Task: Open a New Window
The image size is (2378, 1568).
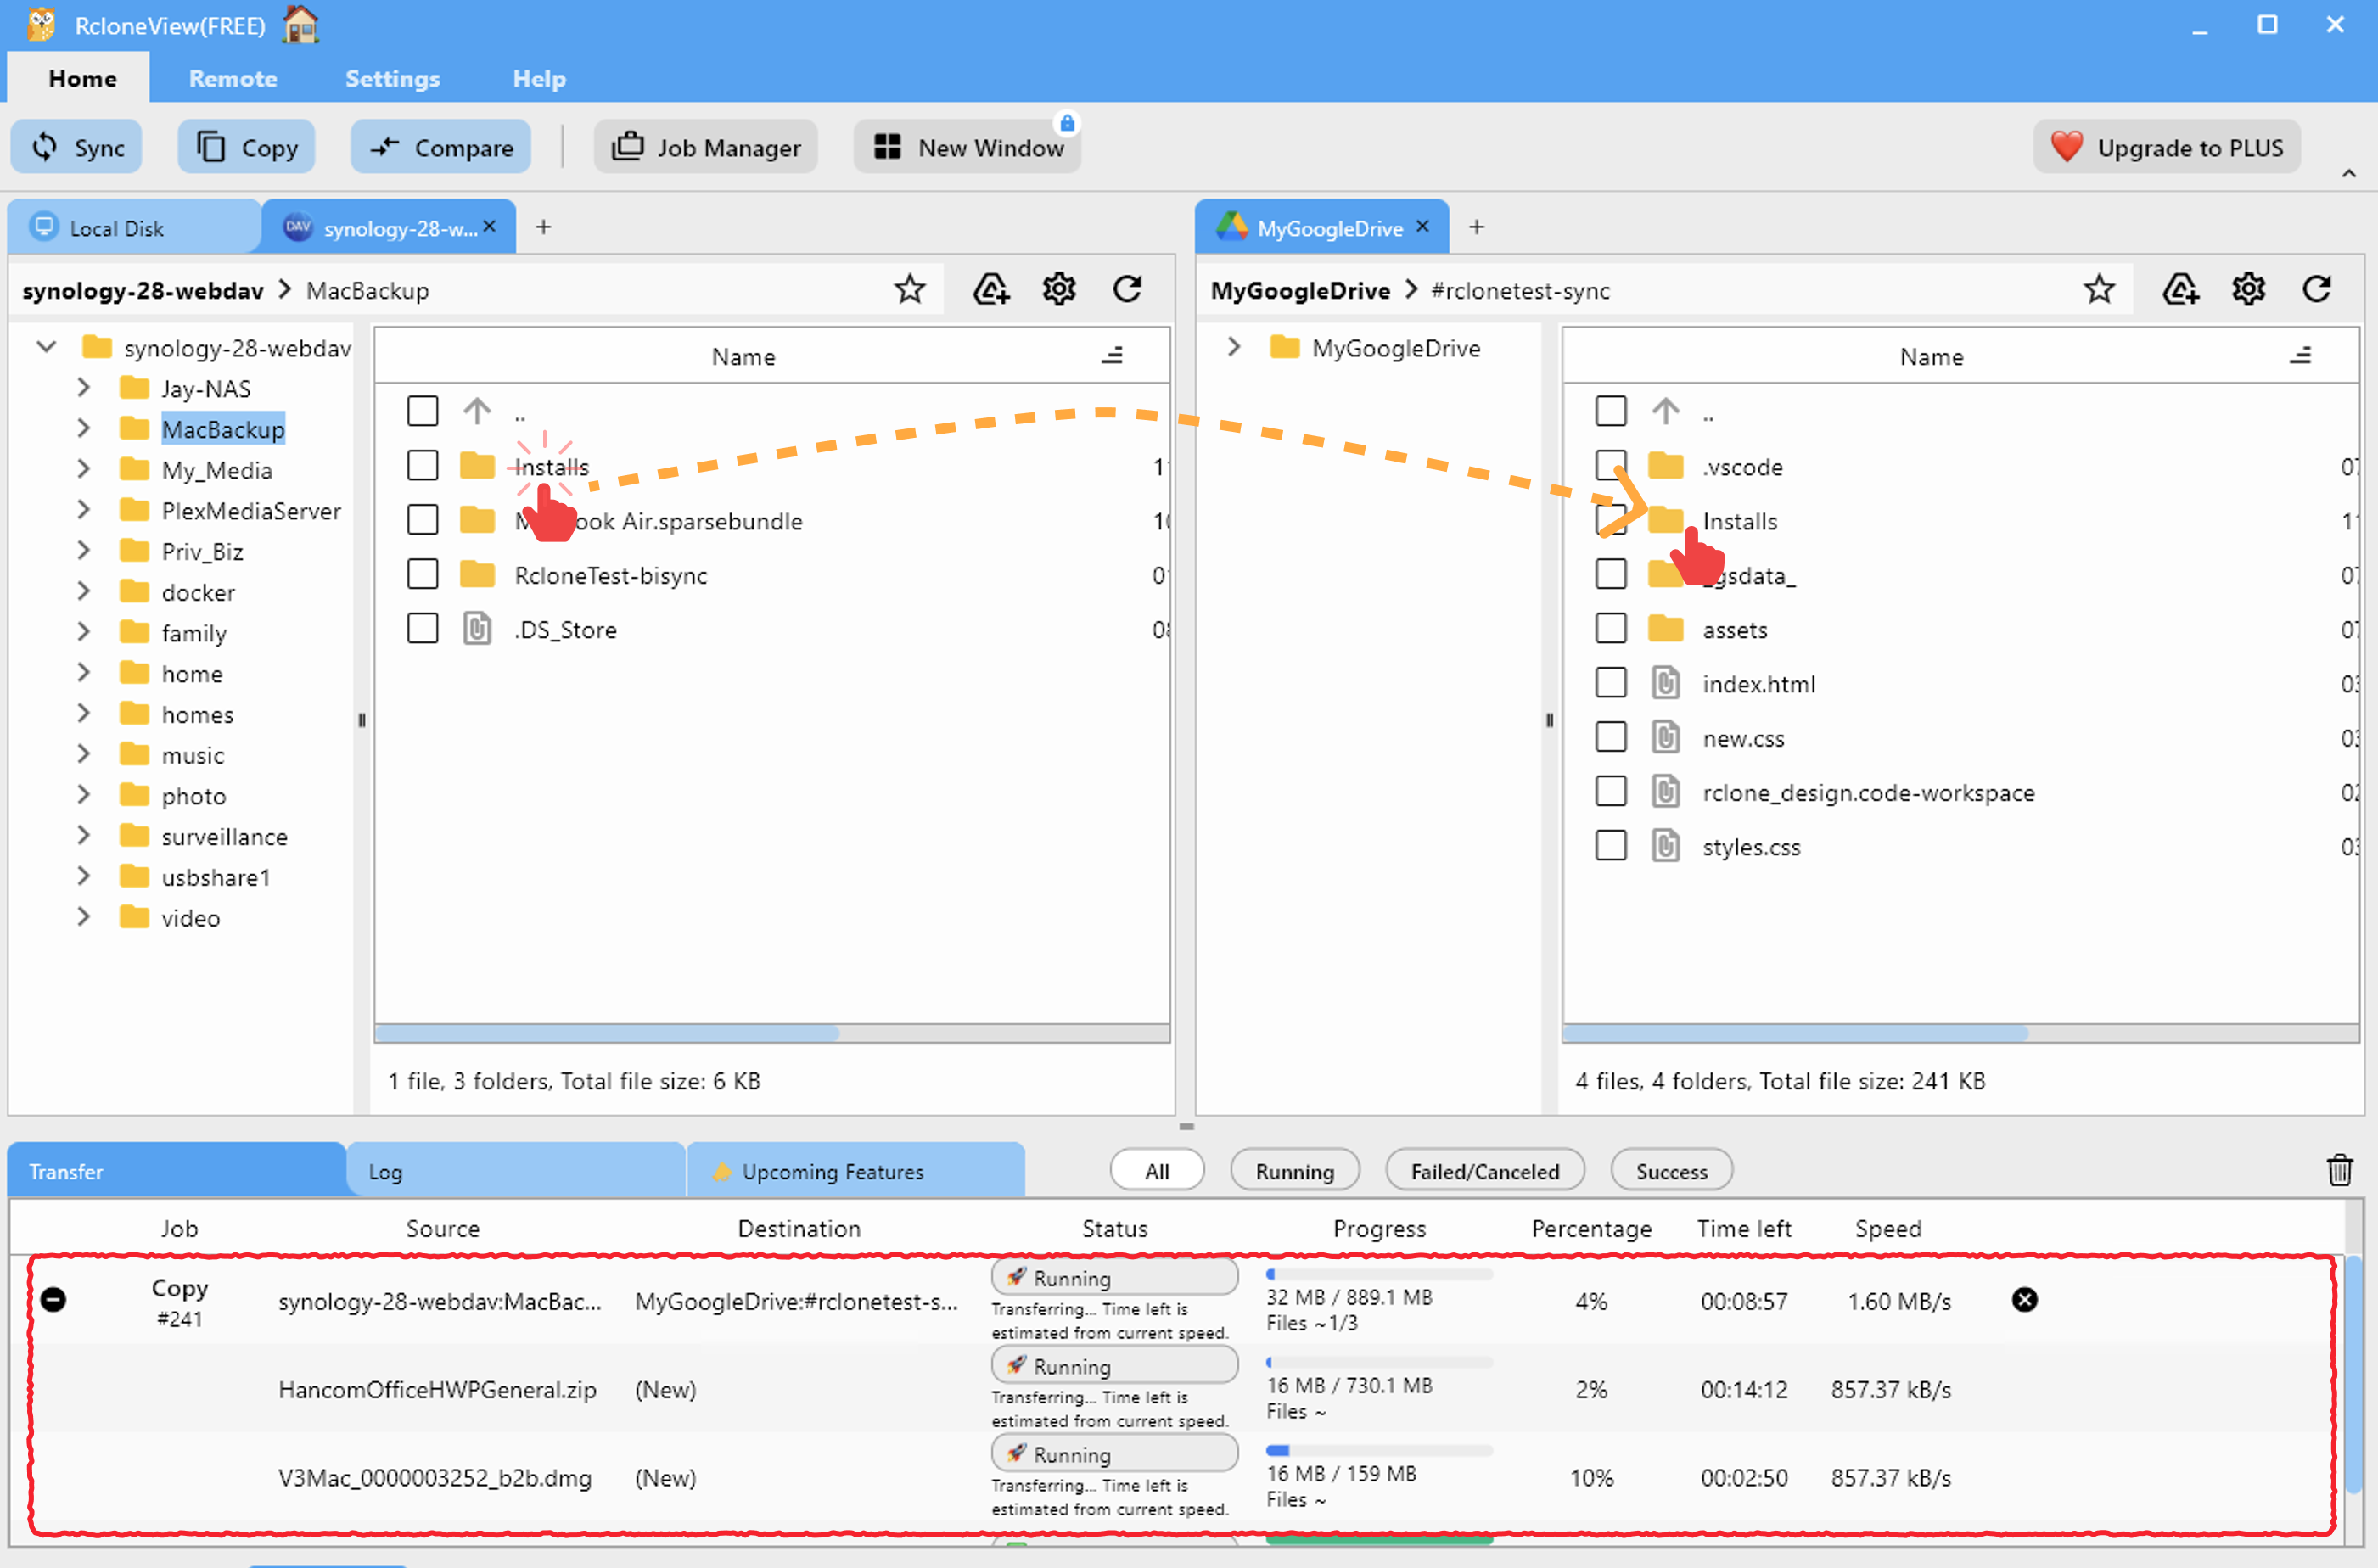Action: 966,146
